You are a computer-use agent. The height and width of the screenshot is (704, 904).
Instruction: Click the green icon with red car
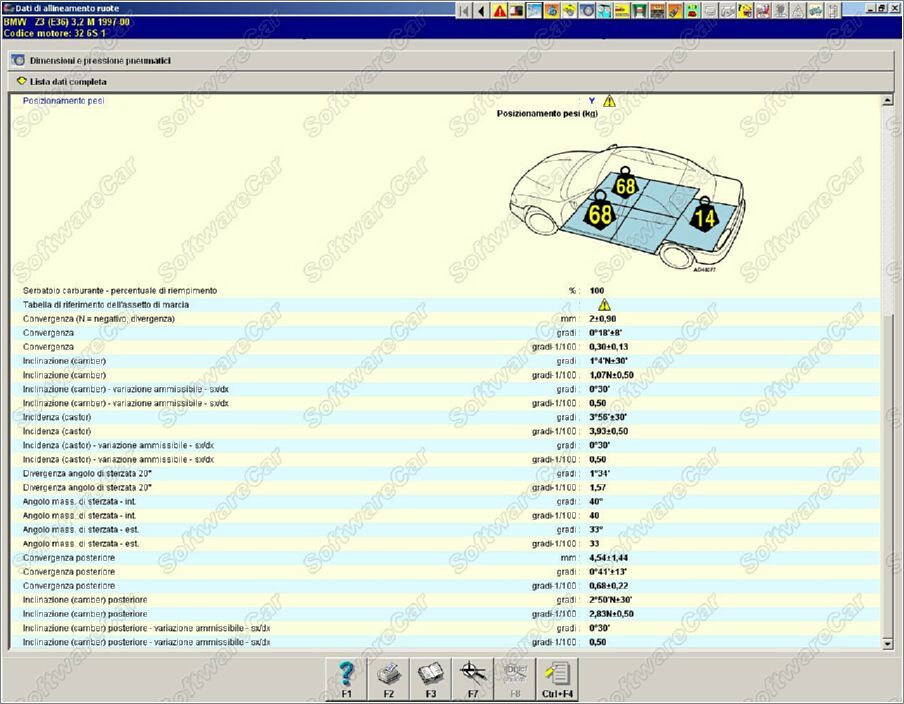pos(692,10)
